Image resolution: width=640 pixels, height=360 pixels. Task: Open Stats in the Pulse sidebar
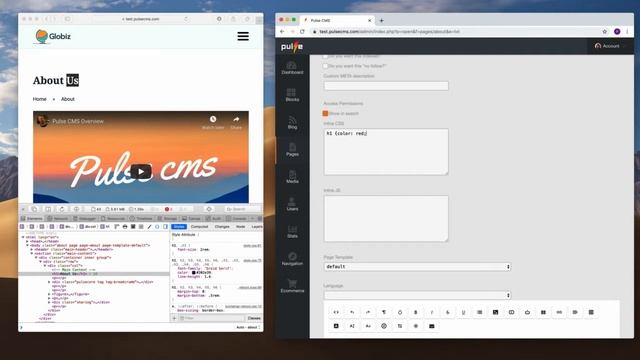tap(292, 232)
